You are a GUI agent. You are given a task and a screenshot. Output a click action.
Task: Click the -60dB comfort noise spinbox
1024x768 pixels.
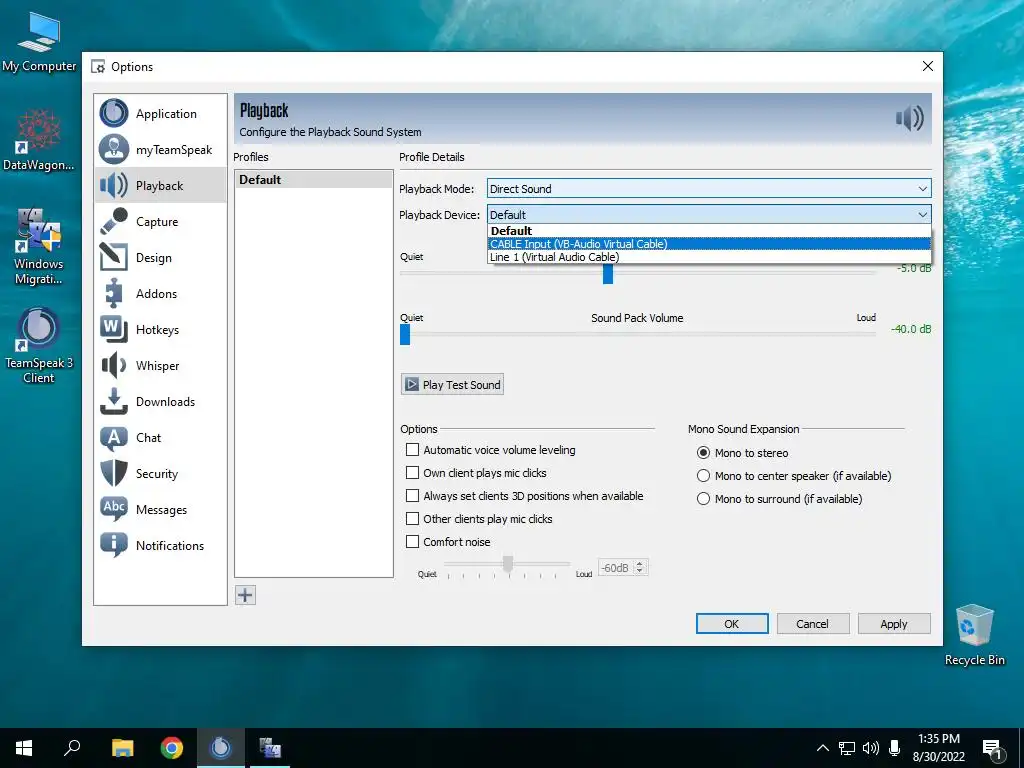(623, 568)
